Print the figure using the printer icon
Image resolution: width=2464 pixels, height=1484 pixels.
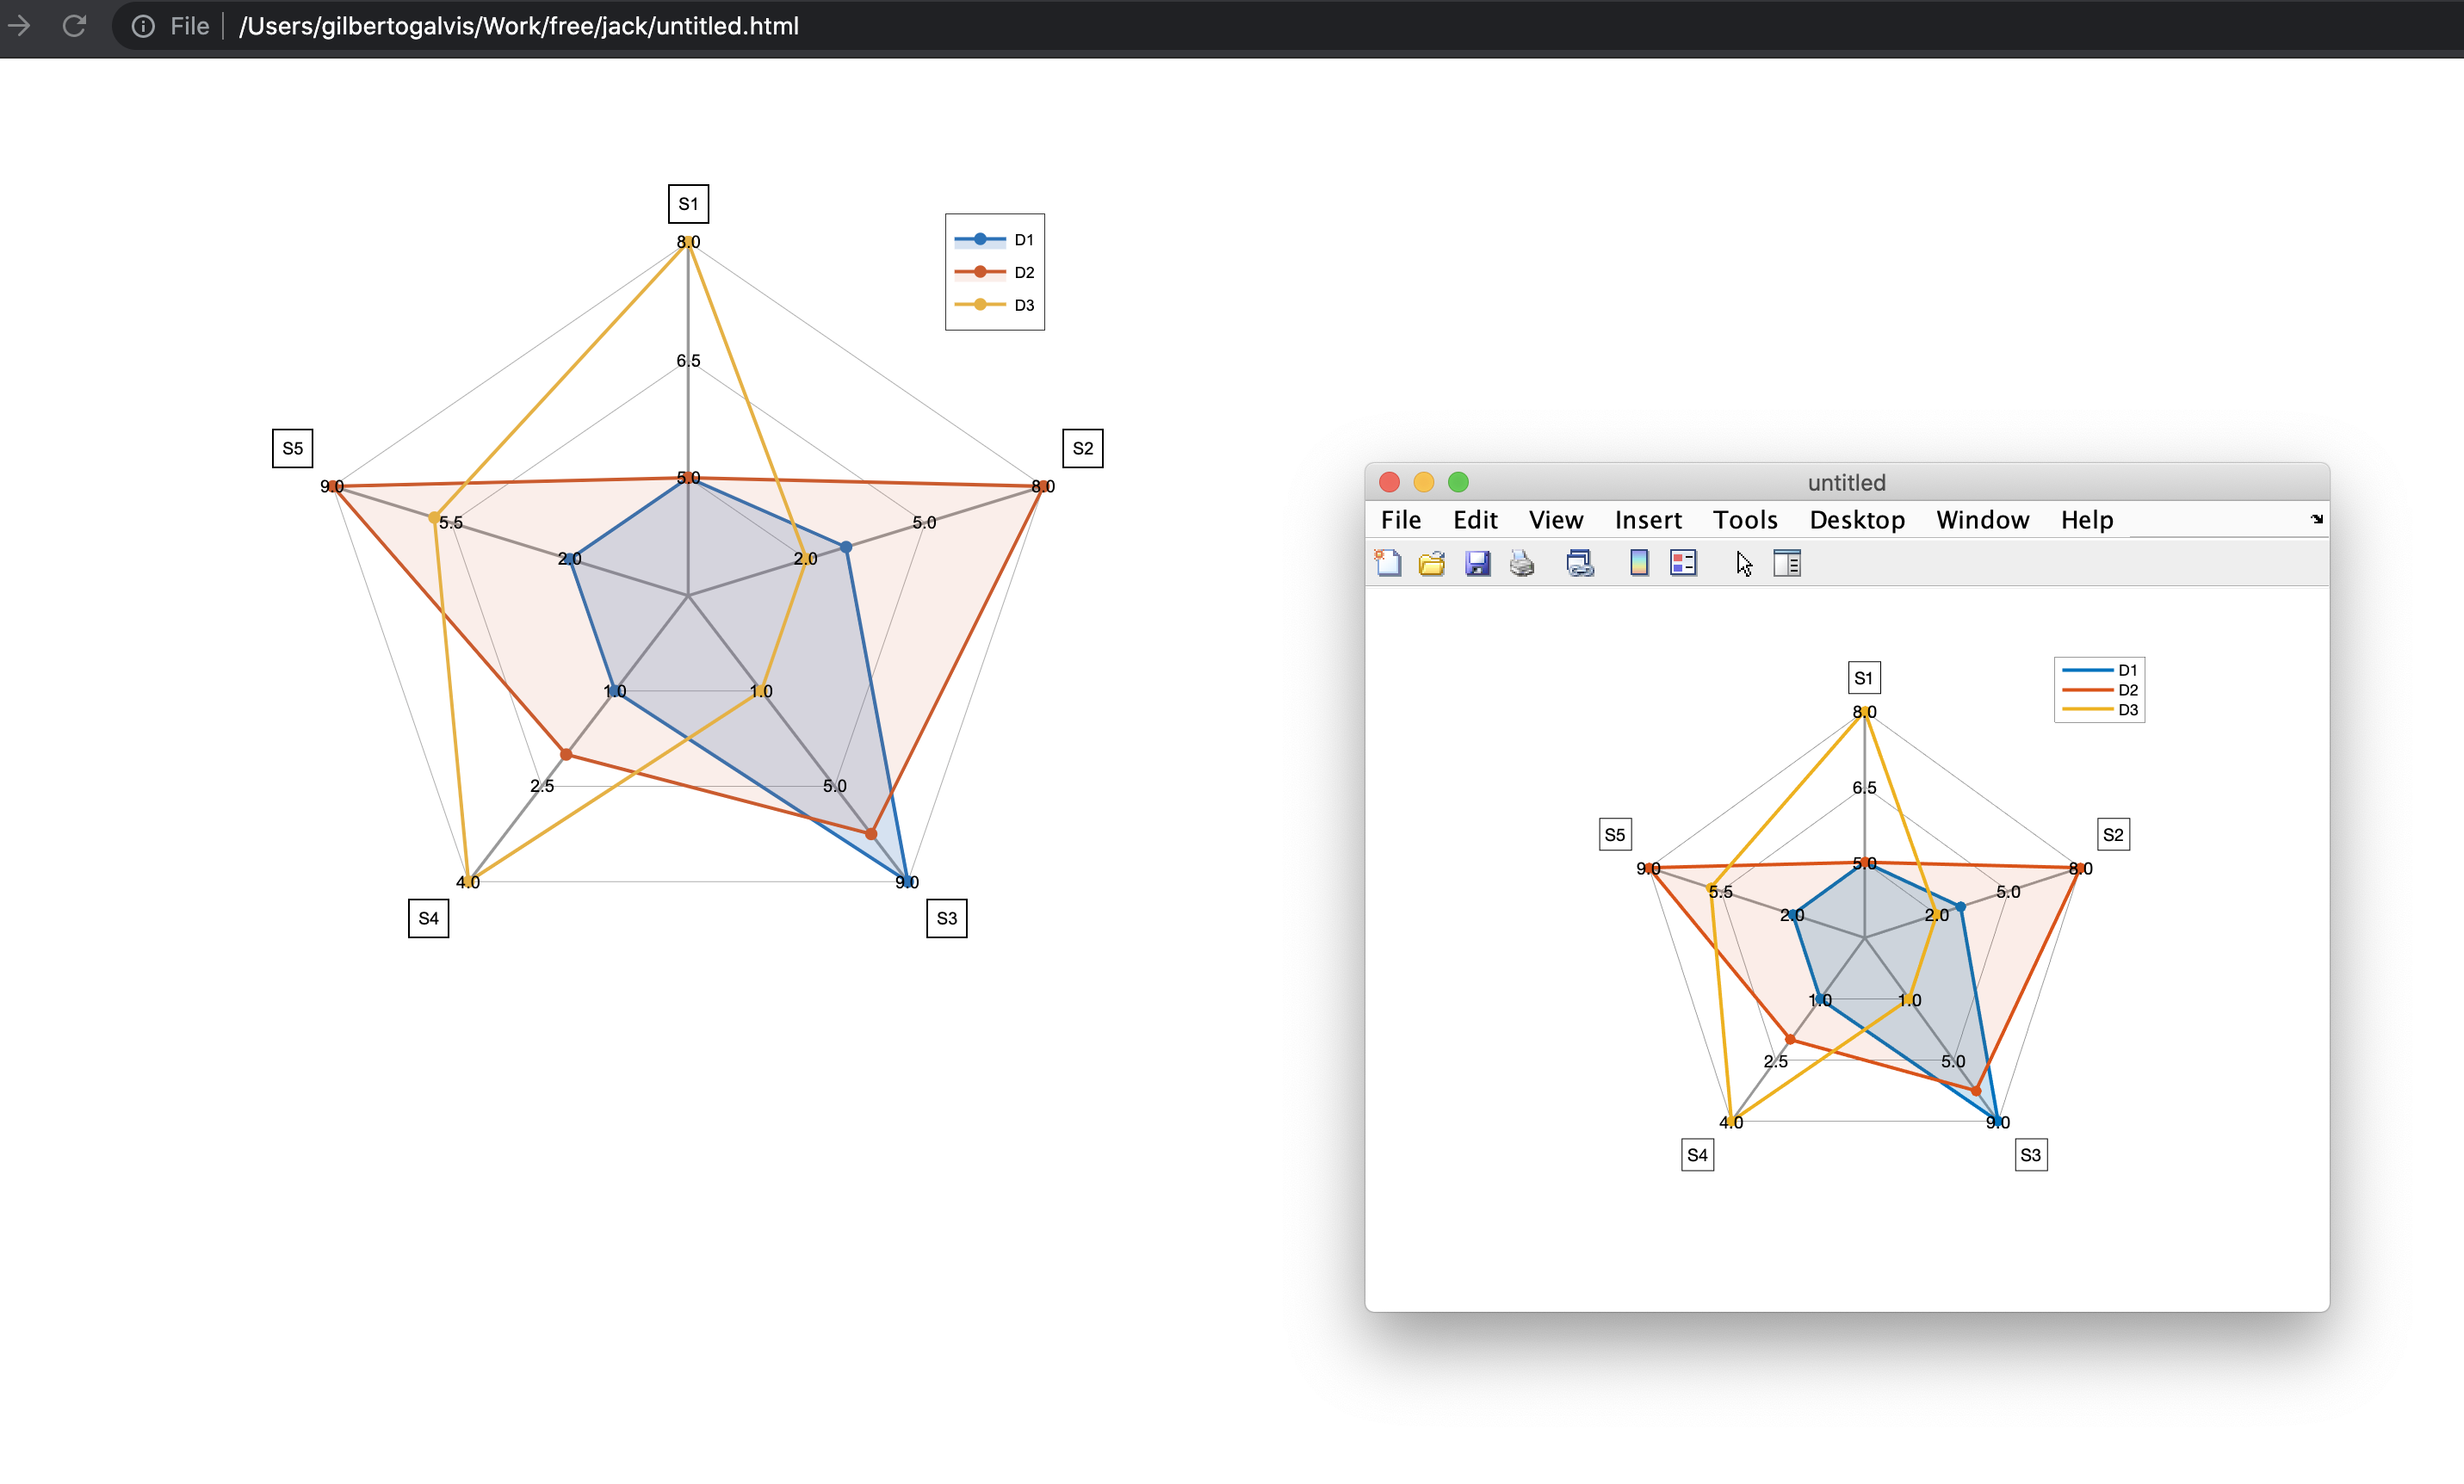tap(1522, 562)
